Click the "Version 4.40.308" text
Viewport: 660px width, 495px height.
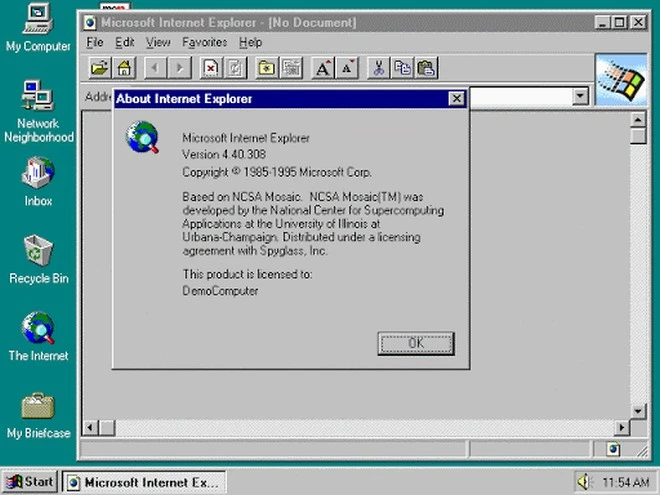224,154
